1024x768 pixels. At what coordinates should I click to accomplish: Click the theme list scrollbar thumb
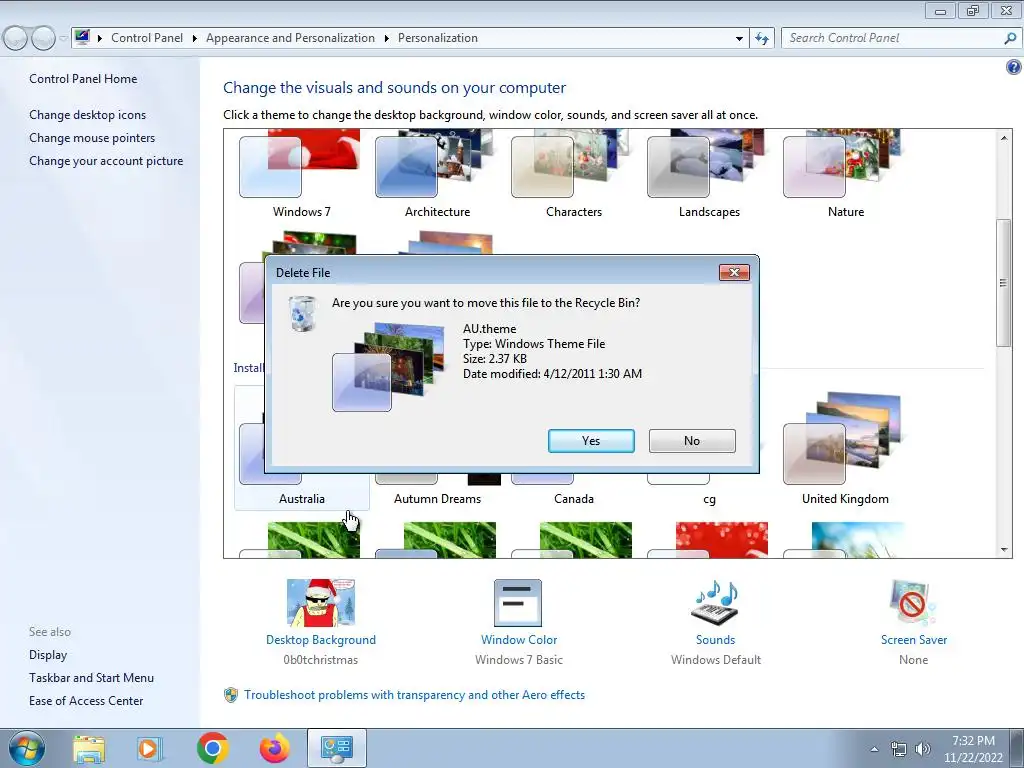(1004, 283)
